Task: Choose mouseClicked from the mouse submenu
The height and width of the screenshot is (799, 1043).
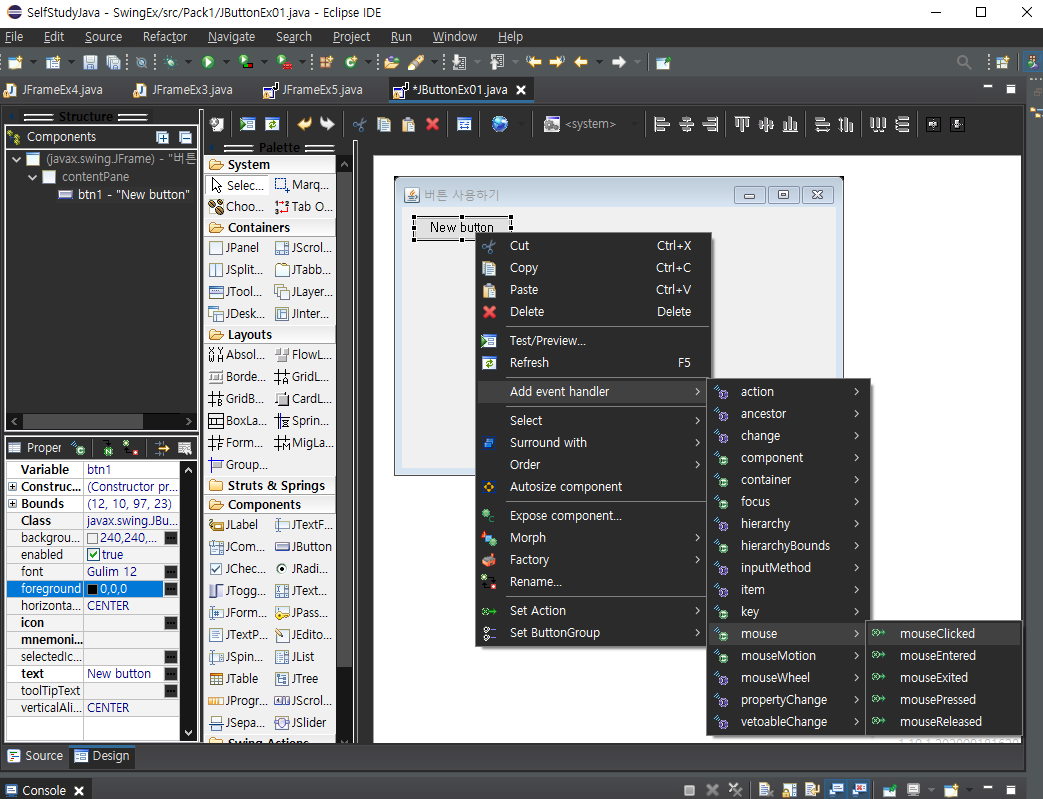Action: [x=943, y=633]
